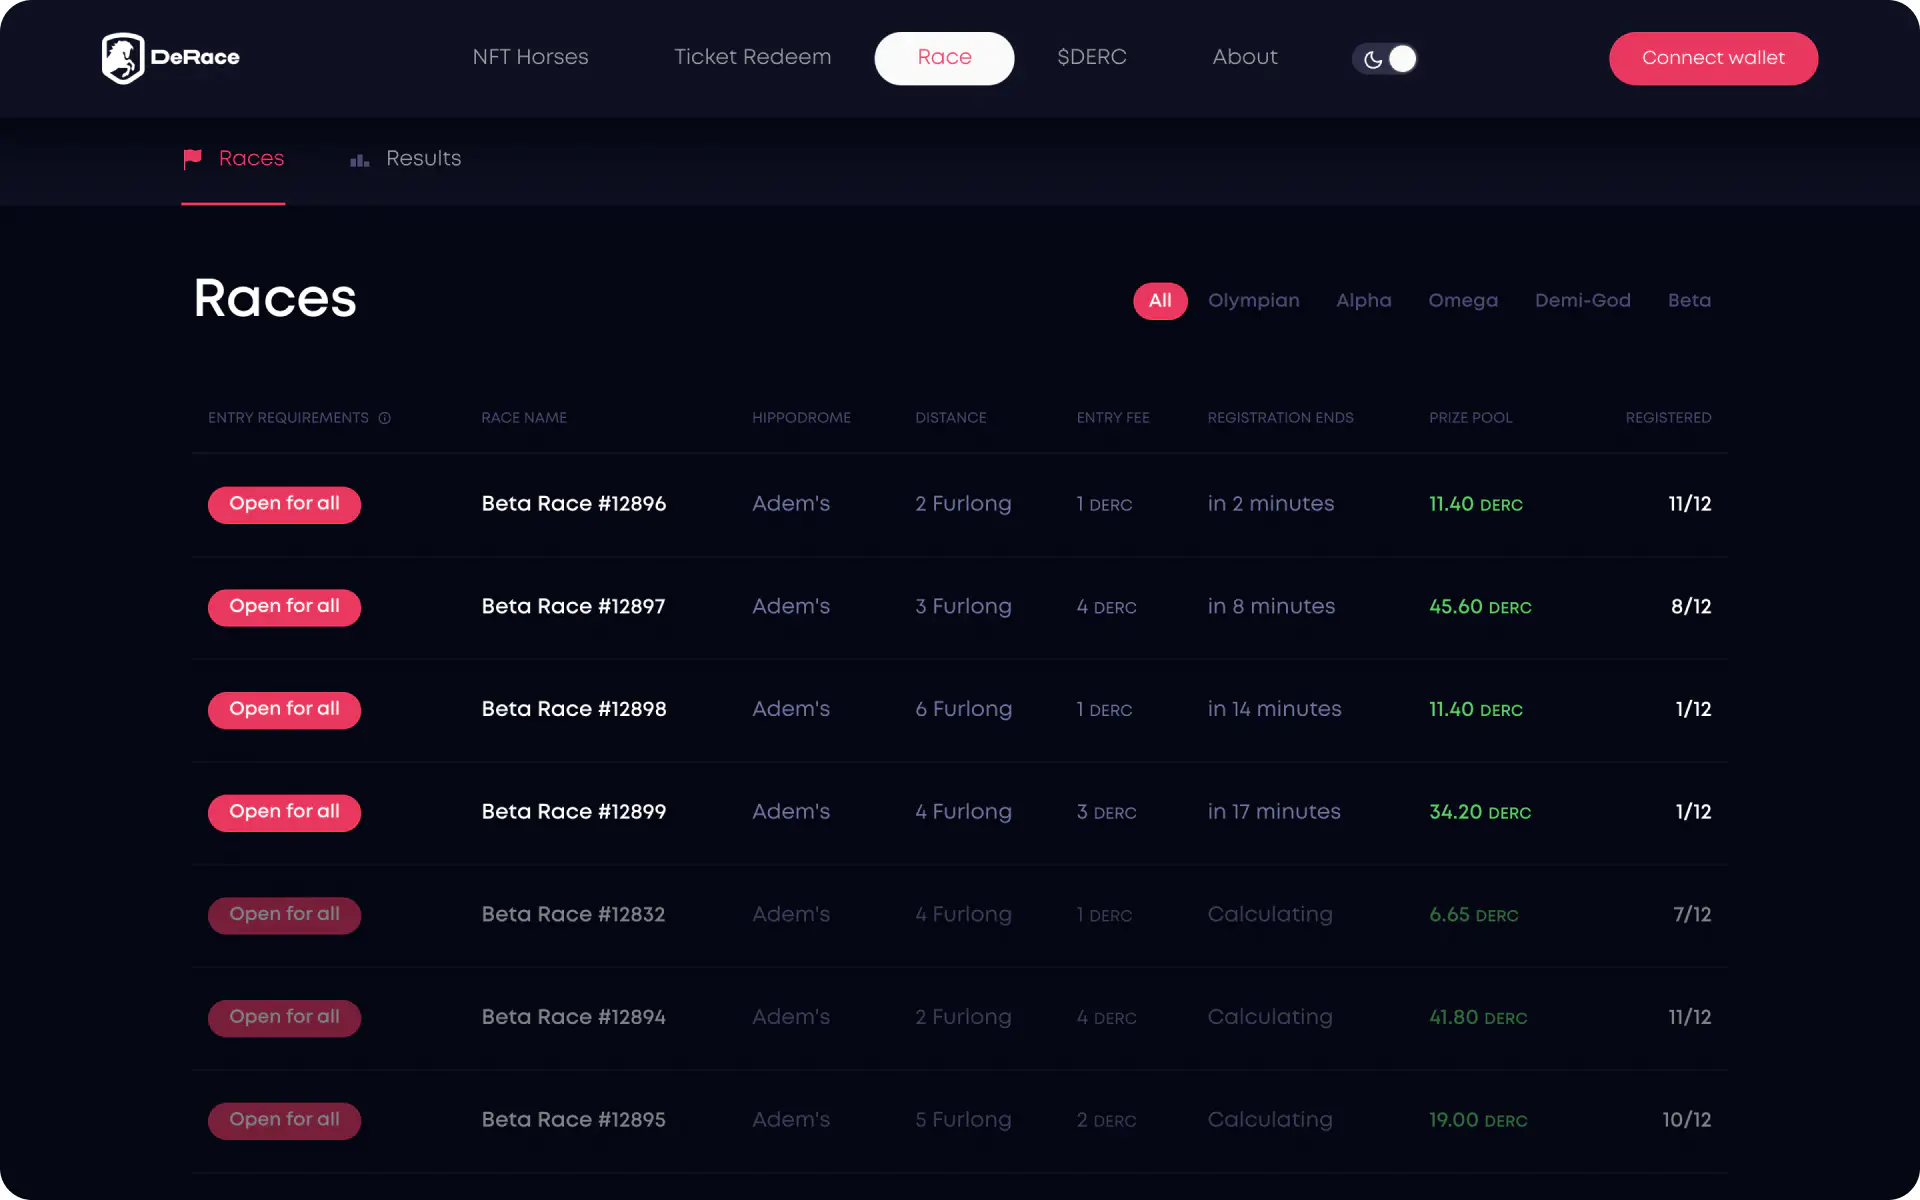The height and width of the screenshot is (1200, 1920).
Task: Select the Demi-God race filter
Action: pyautogui.click(x=1583, y=300)
